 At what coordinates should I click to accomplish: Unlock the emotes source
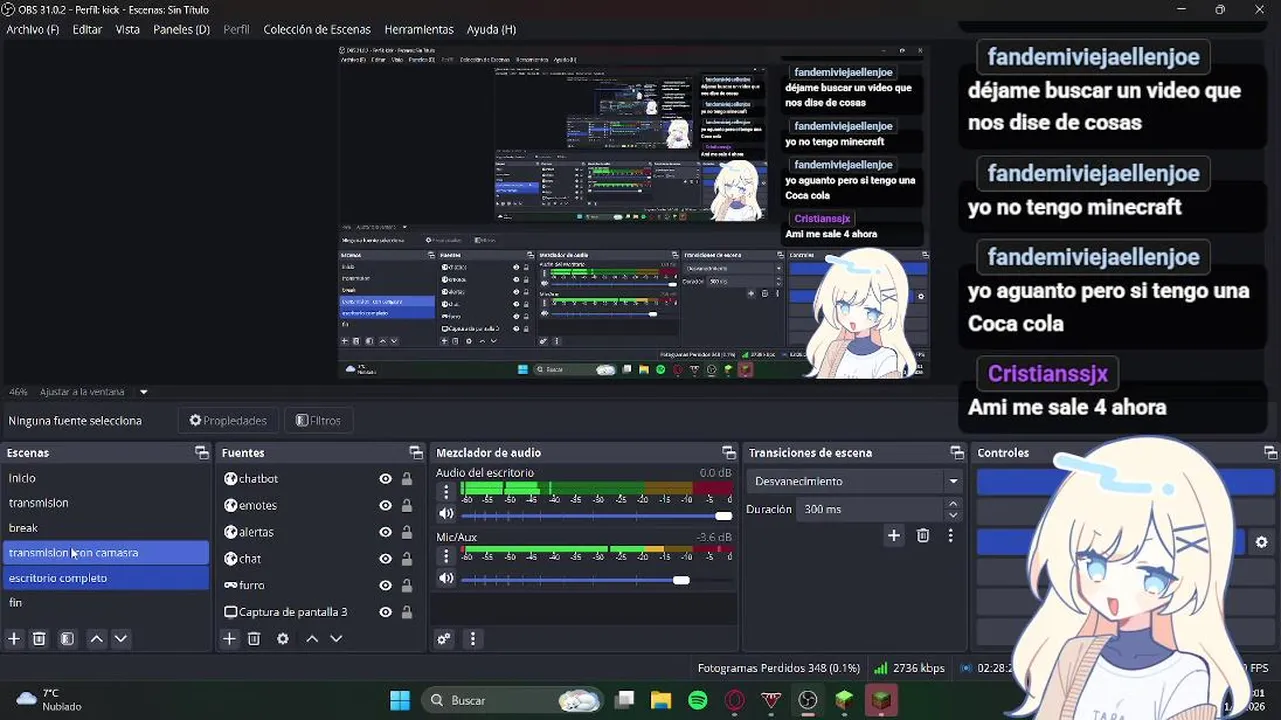(x=407, y=506)
